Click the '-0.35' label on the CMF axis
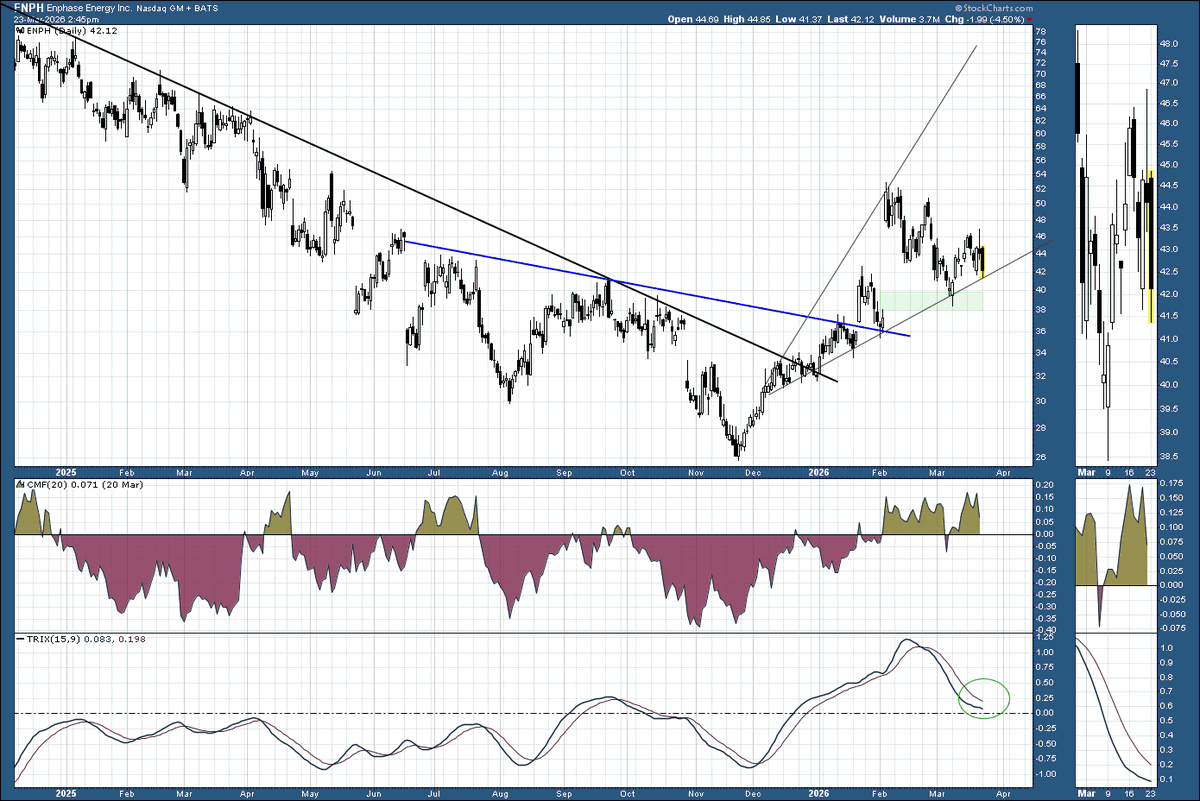This screenshot has height=801, width=1200. 1046,618
